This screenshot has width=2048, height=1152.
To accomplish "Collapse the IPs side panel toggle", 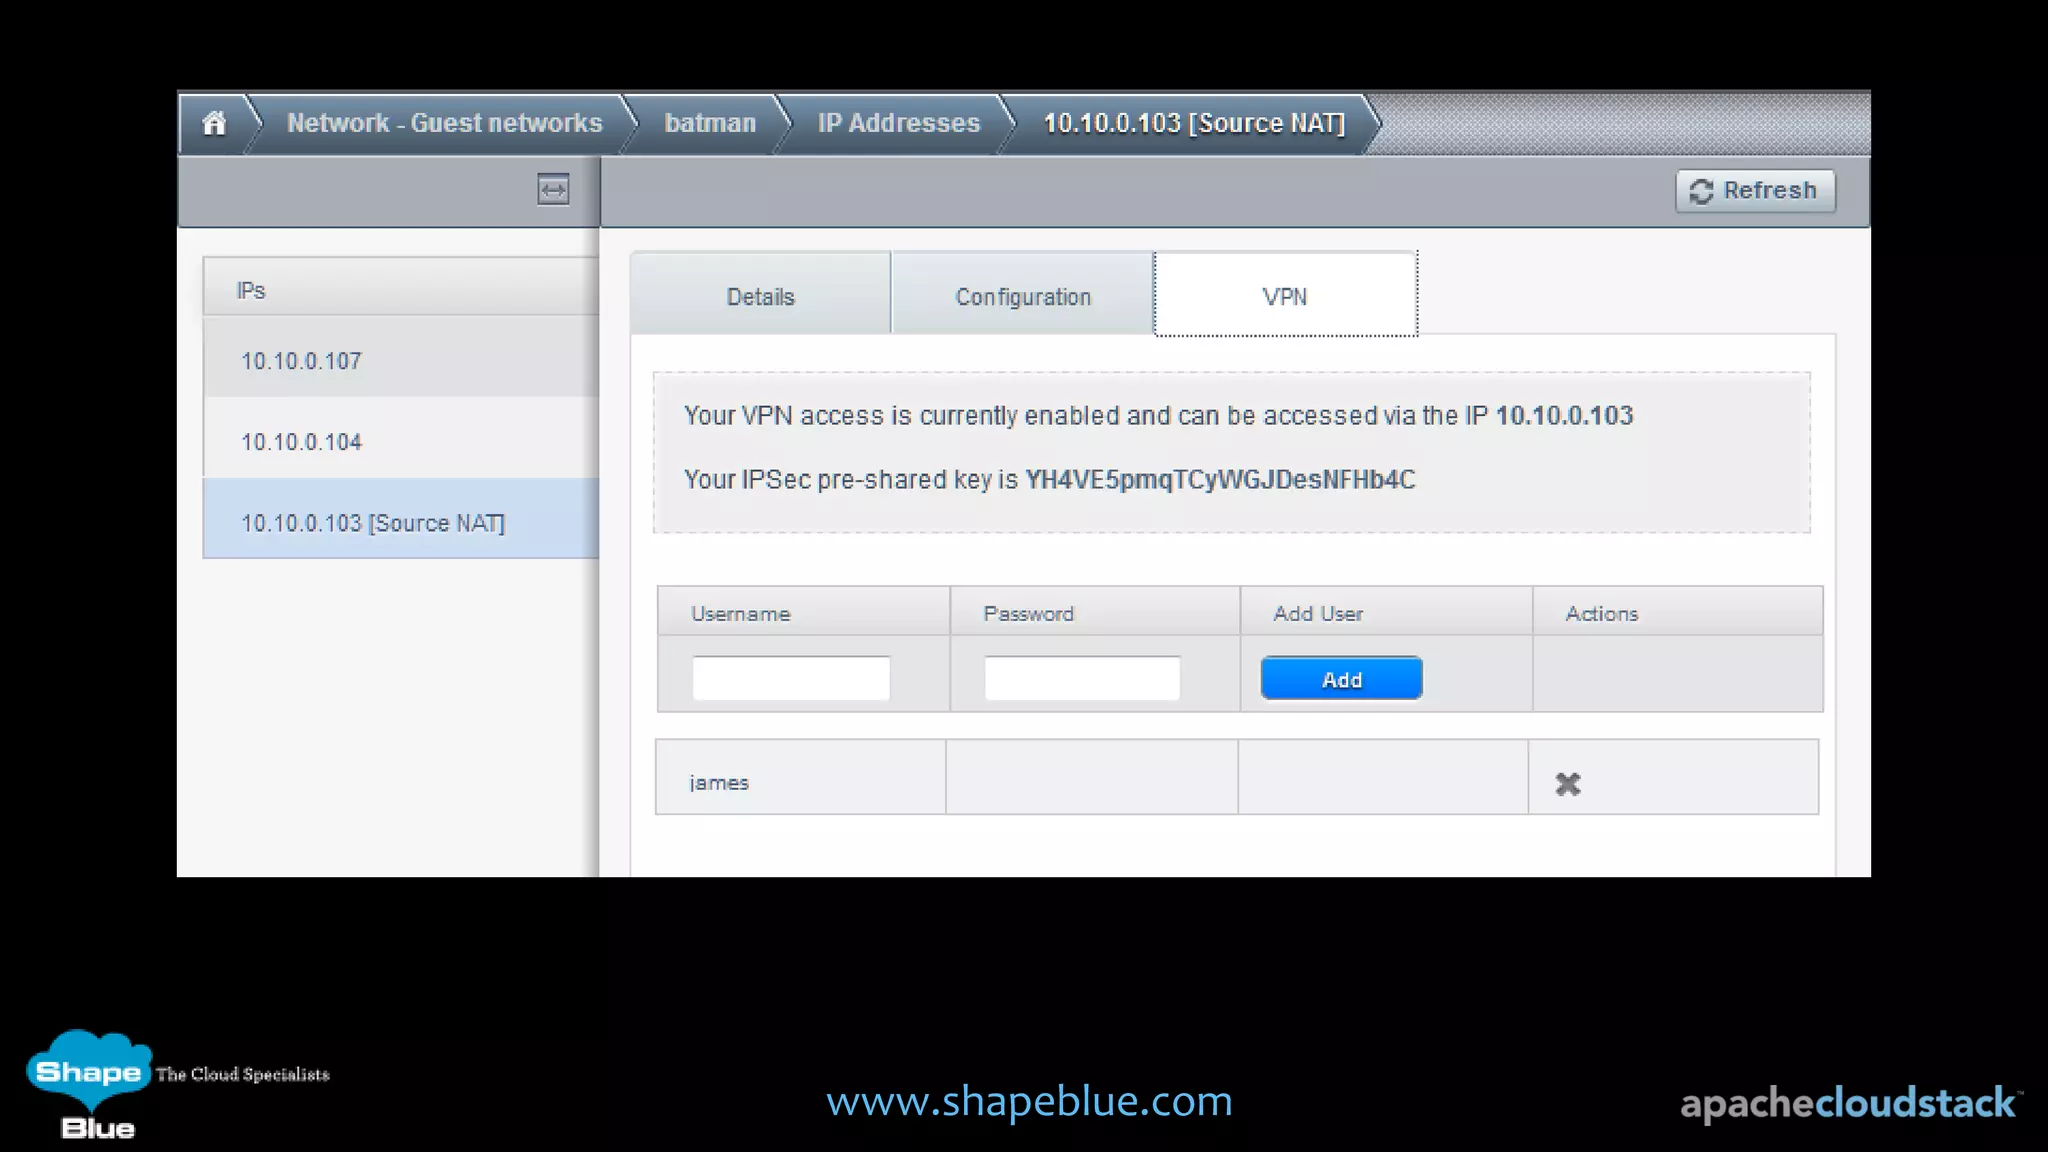I will (x=553, y=189).
